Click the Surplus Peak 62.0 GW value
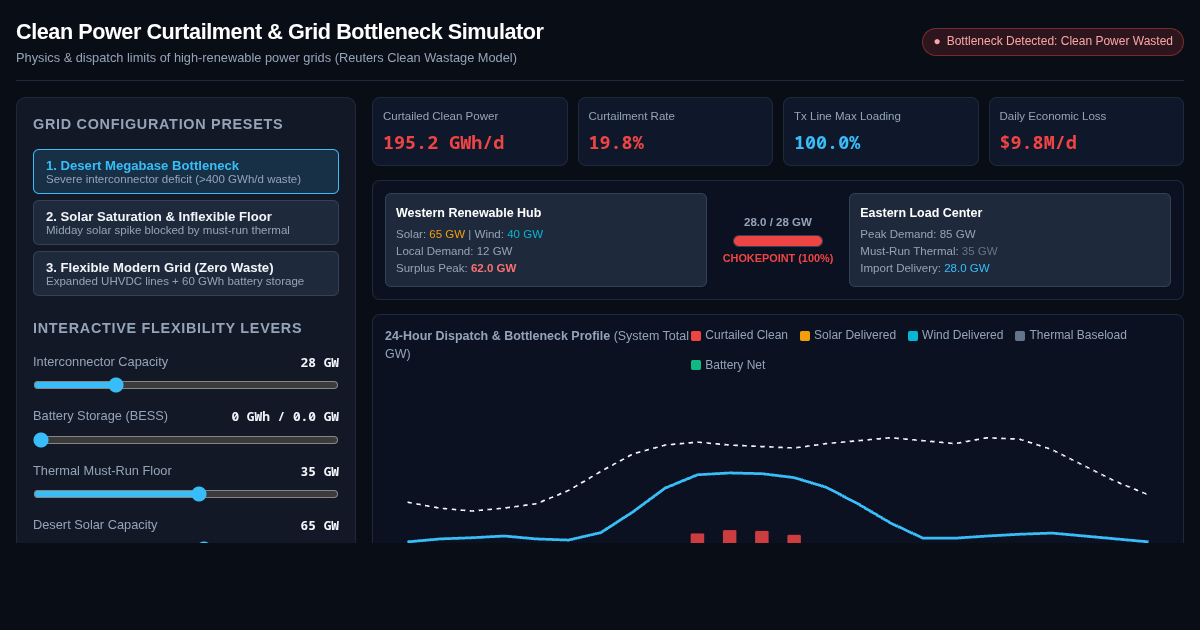The width and height of the screenshot is (1200, 630). pos(494,268)
